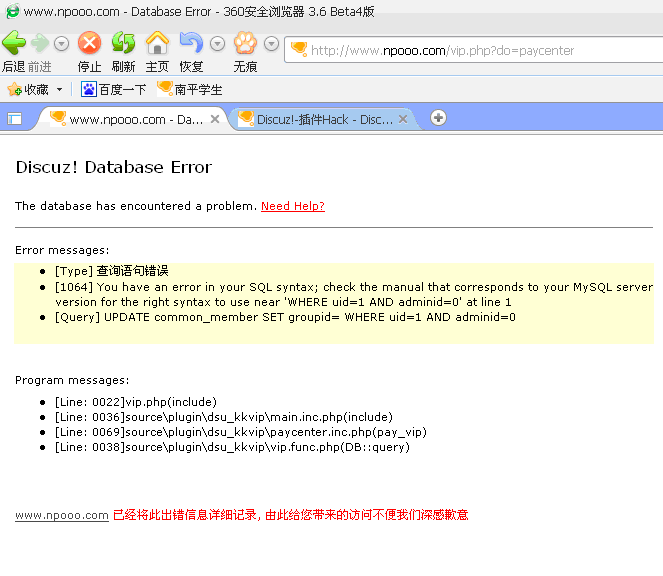Click the main.inc.php(include) line entry
The image size is (663, 576).
click(x=224, y=417)
